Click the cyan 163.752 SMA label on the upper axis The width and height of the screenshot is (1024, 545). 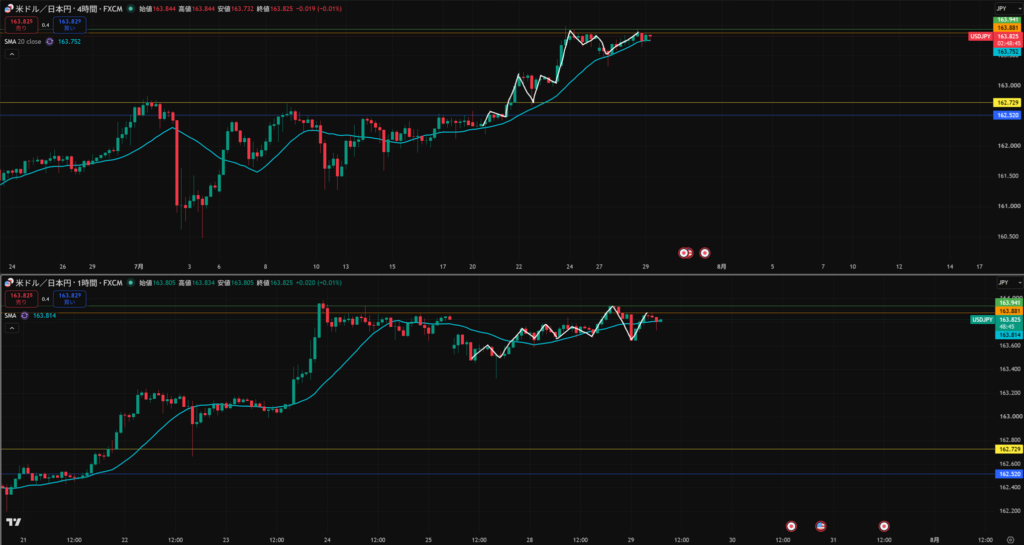tap(1006, 51)
